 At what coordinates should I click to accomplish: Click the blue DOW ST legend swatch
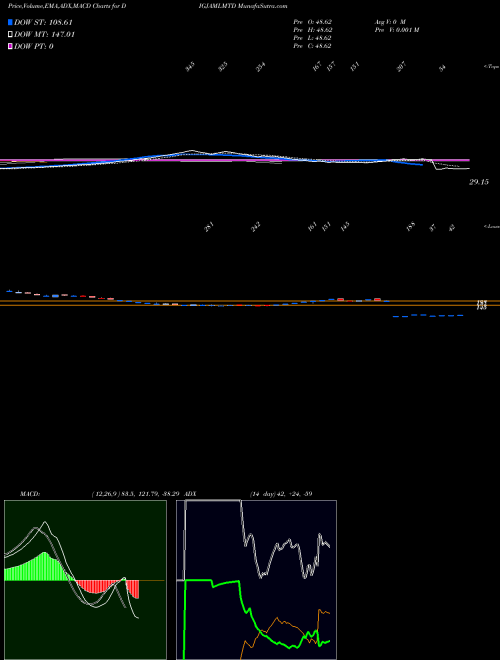[x=10, y=22]
